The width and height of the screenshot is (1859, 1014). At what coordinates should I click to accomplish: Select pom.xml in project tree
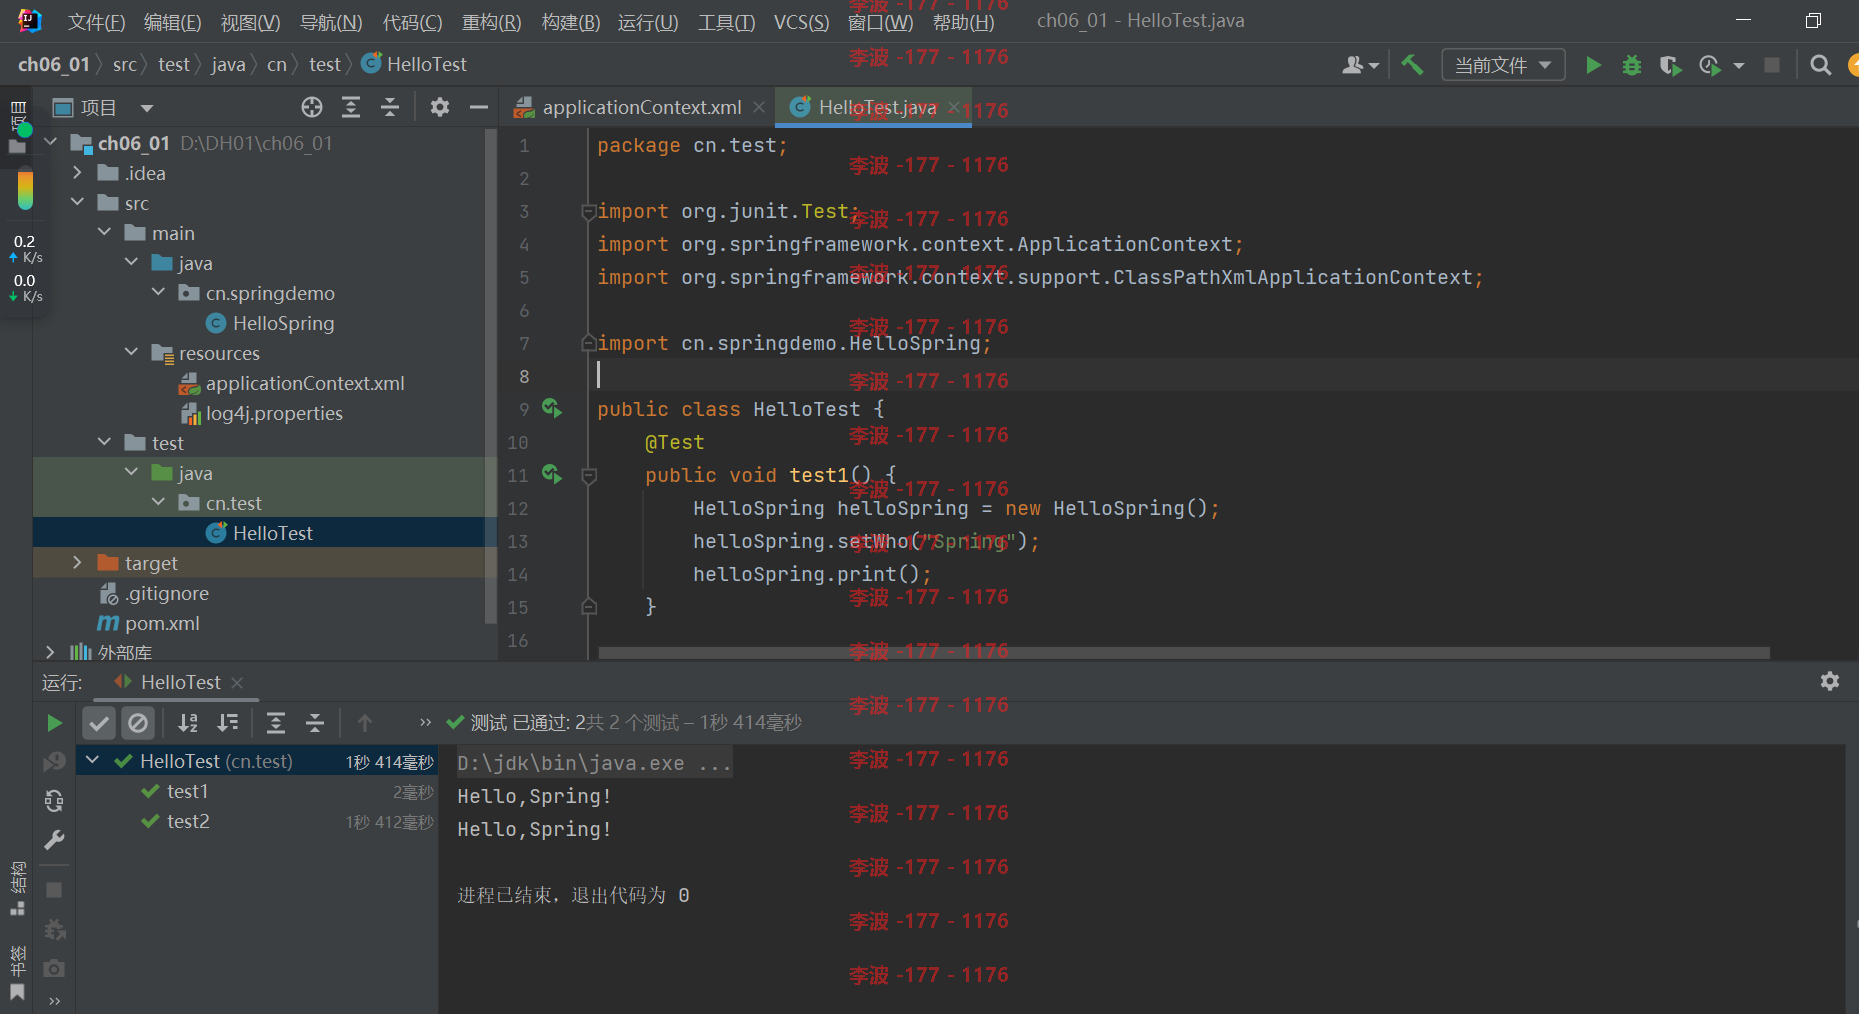162,623
